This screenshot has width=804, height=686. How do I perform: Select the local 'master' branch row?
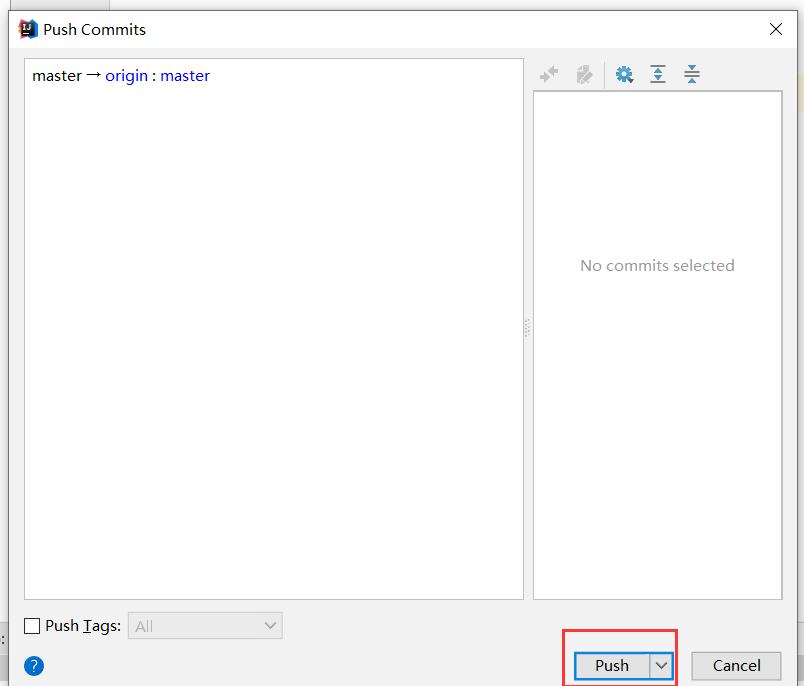tap(274, 76)
